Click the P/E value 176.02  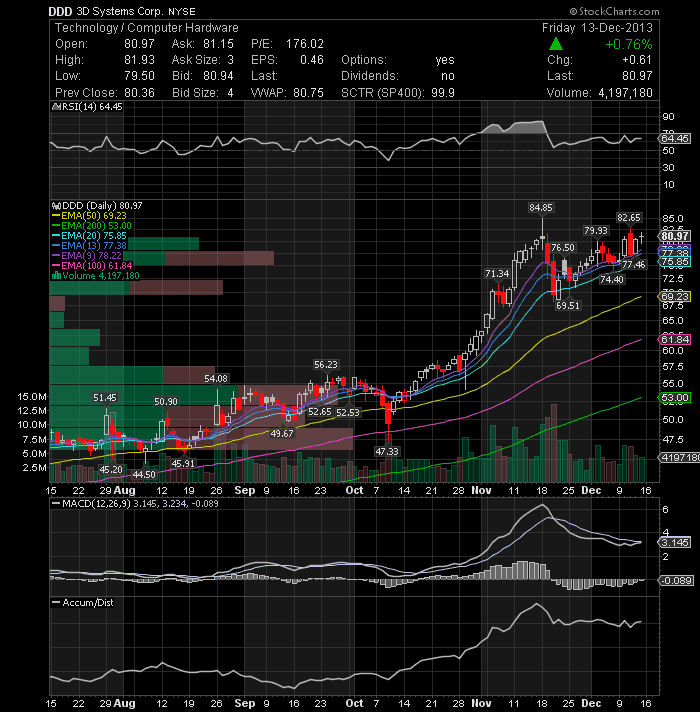305,44
